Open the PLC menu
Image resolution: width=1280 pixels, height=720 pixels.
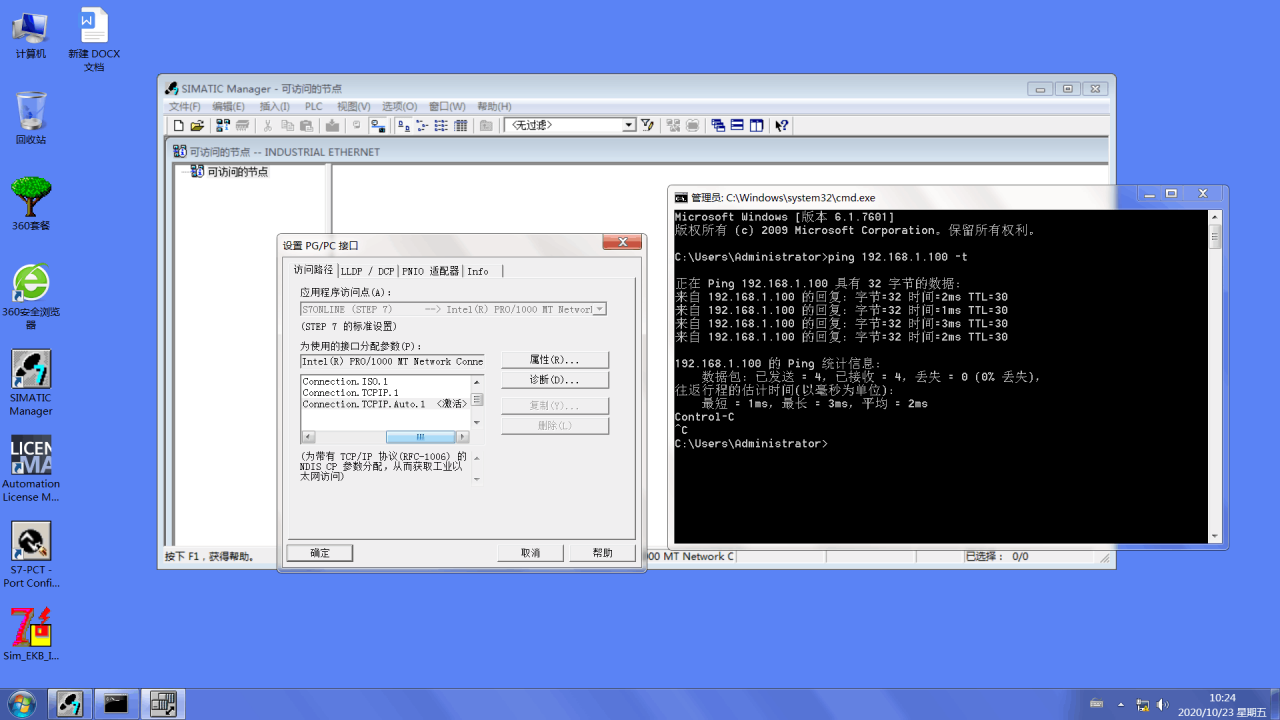[x=314, y=106]
